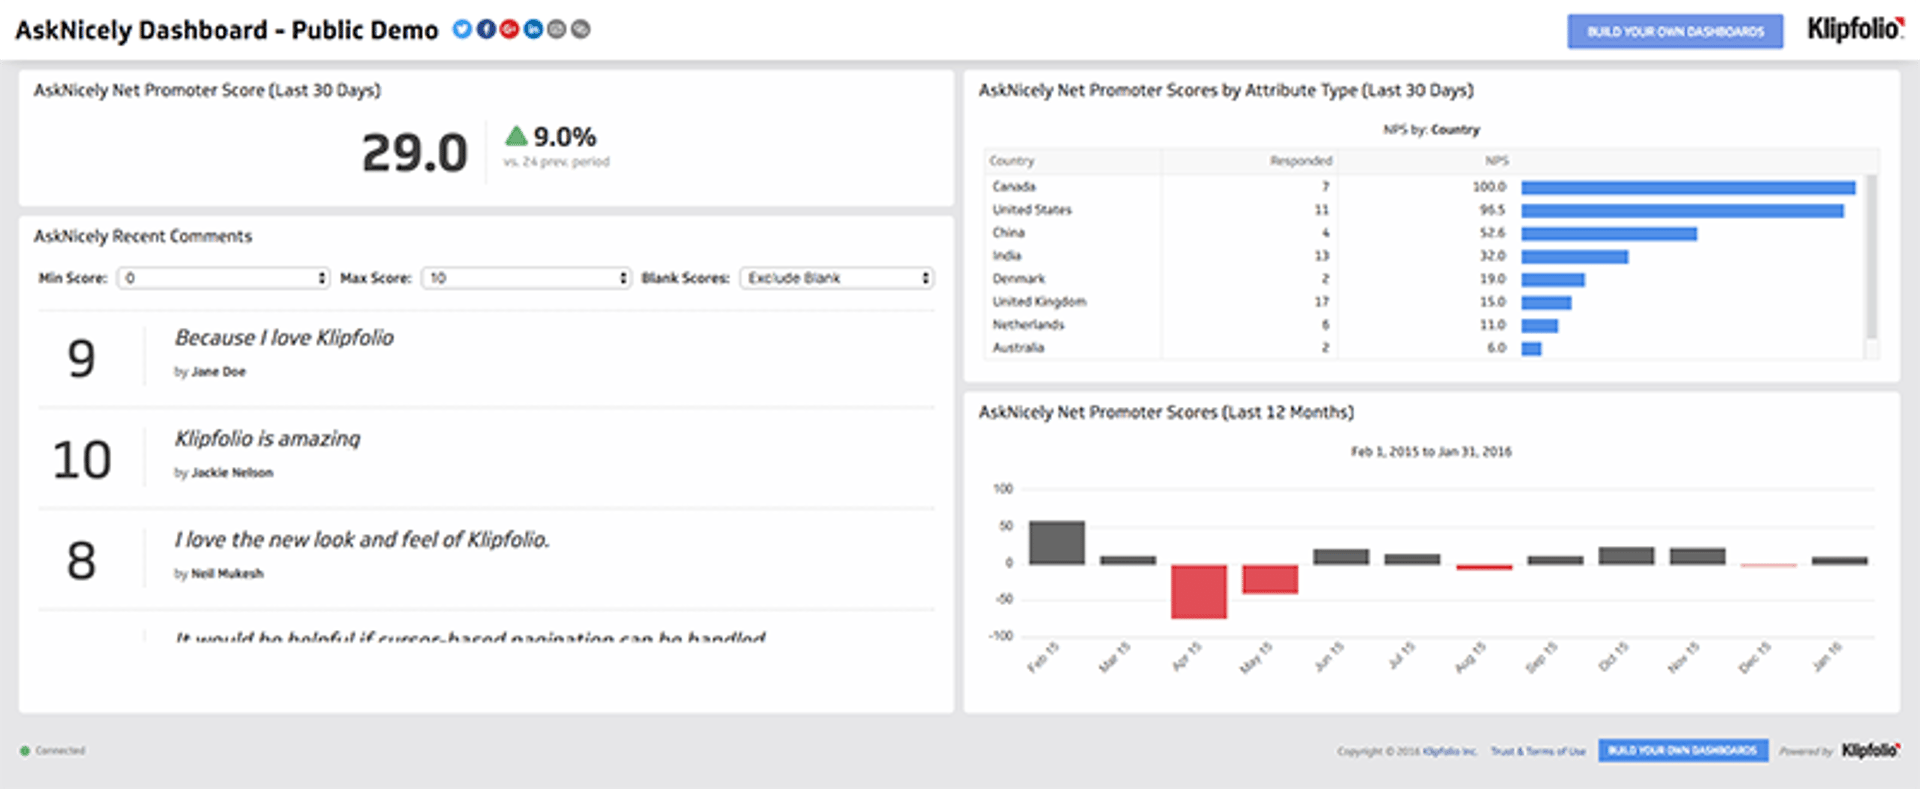Click the author name Jane Doe
Image resolution: width=1920 pixels, height=789 pixels.
(218, 372)
